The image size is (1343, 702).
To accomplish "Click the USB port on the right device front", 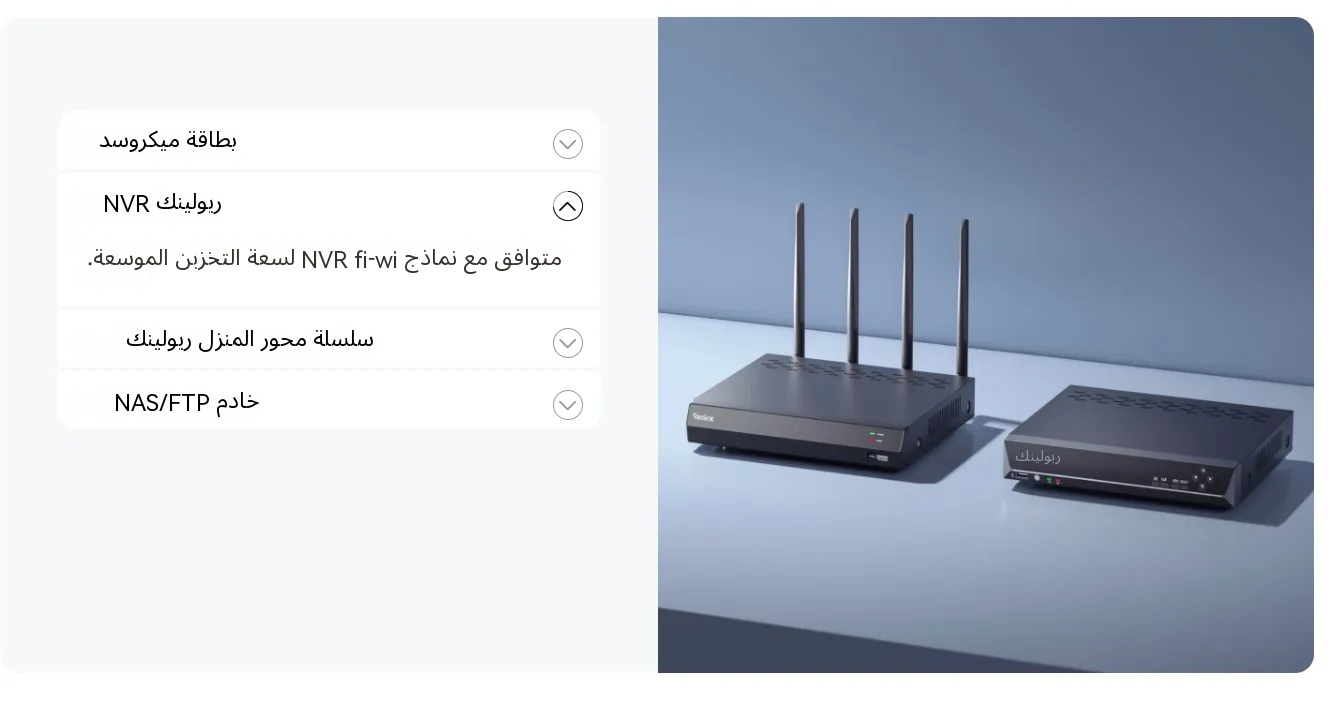I will [x=1022, y=476].
